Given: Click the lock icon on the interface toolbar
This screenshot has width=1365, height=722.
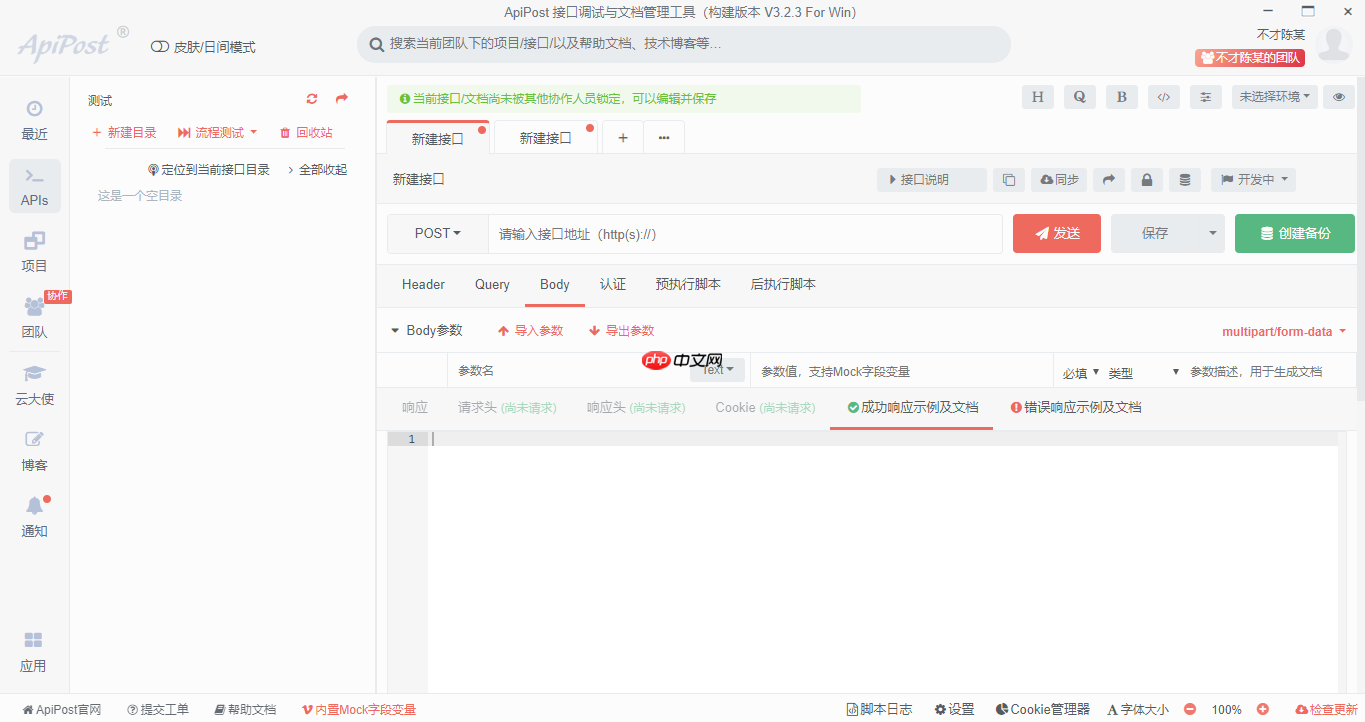Looking at the screenshot, I should point(1146,180).
